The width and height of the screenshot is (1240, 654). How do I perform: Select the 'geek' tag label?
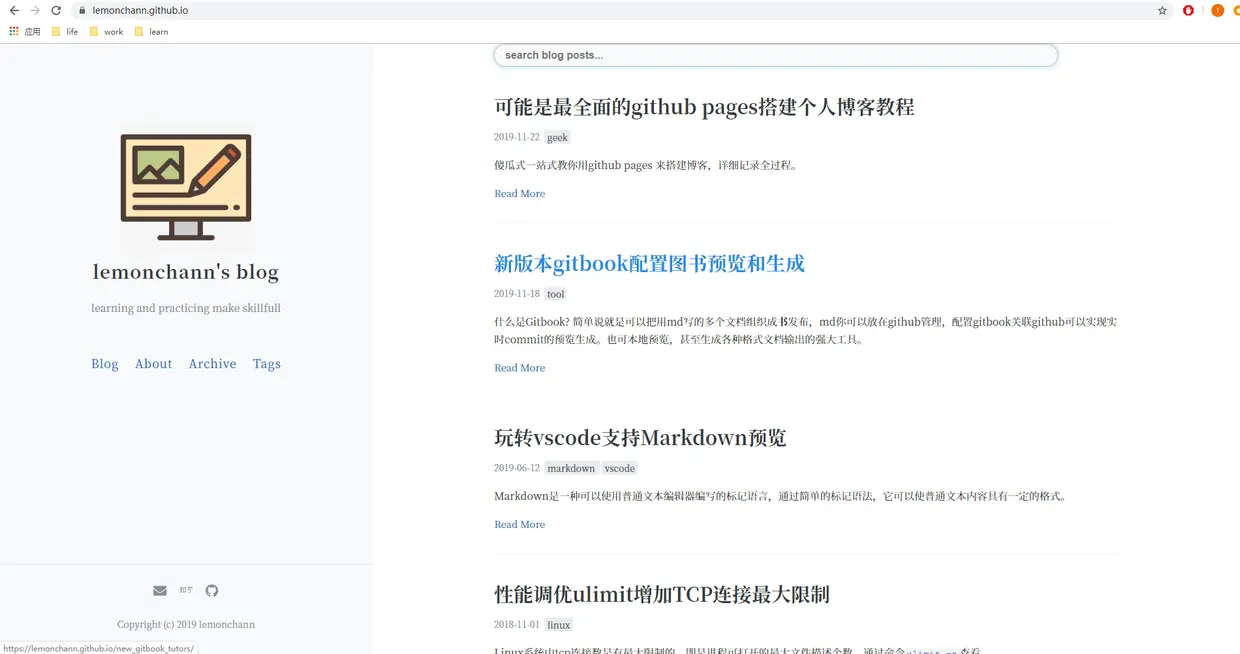[x=557, y=137]
